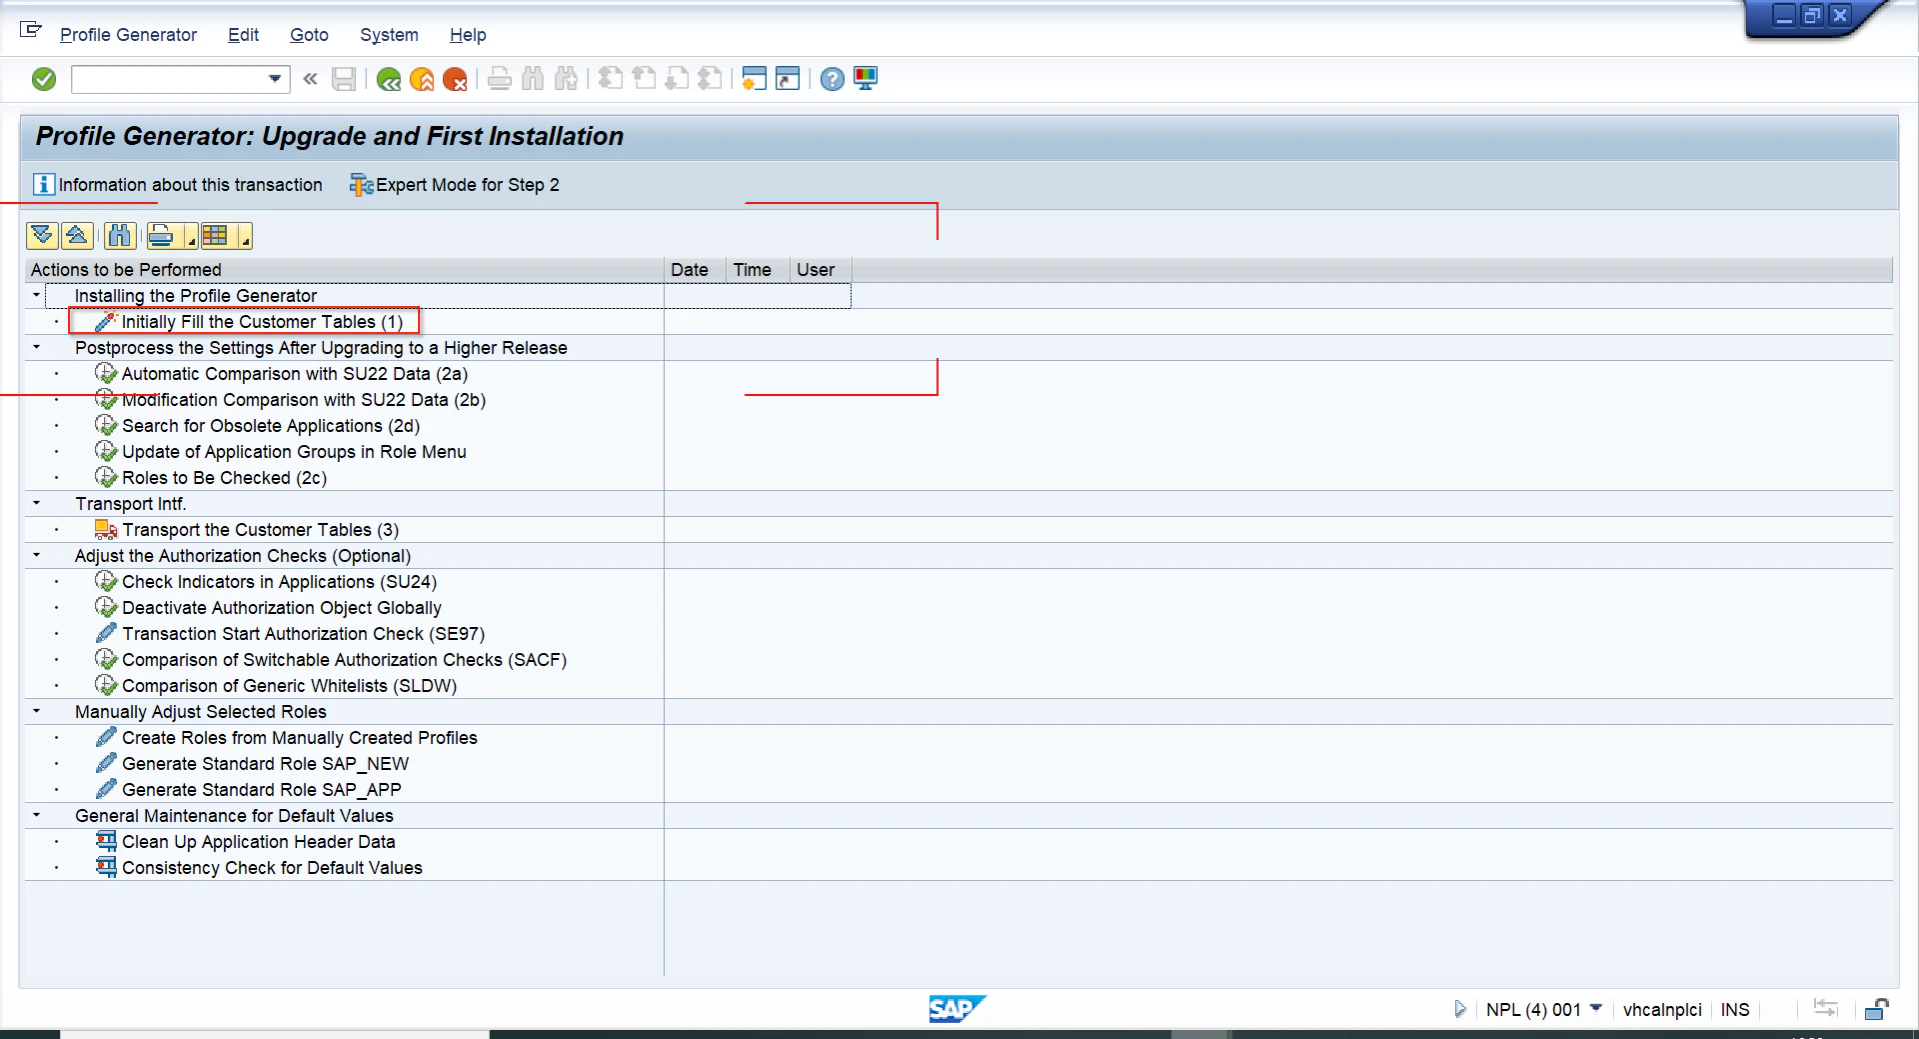1919x1039 pixels.
Task: Click the Create New Session icon
Action: pyautogui.click(x=755, y=78)
